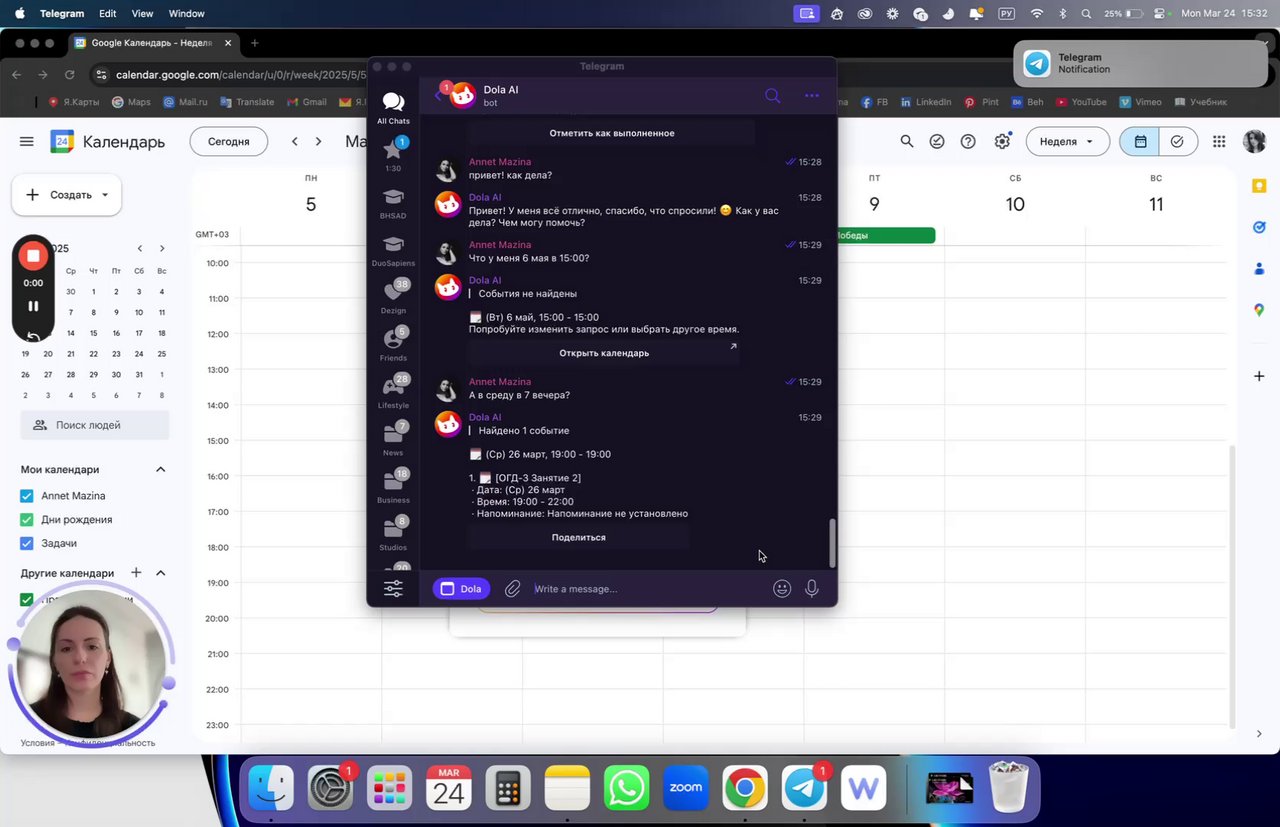Click the Telegram notification banner
The image size is (1280, 827).
pyautogui.click(x=1141, y=63)
